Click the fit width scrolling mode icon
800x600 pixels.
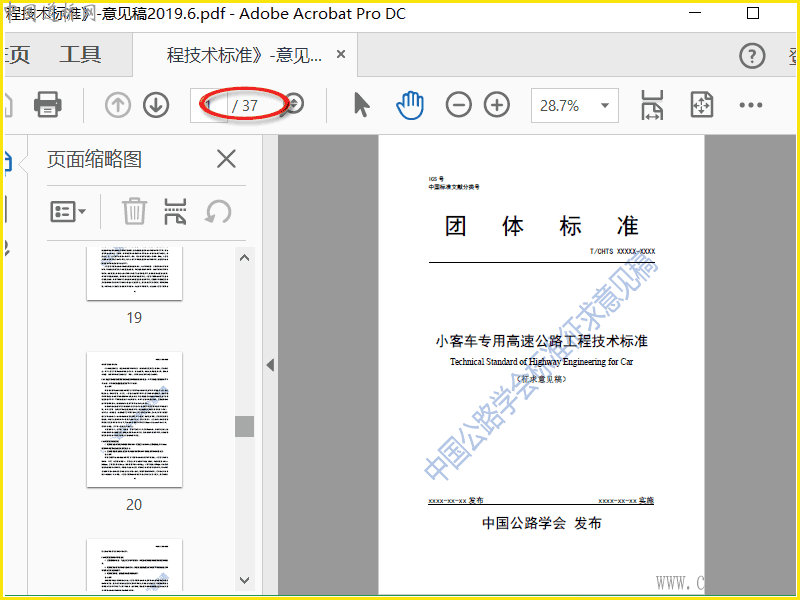pyautogui.click(x=652, y=105)
